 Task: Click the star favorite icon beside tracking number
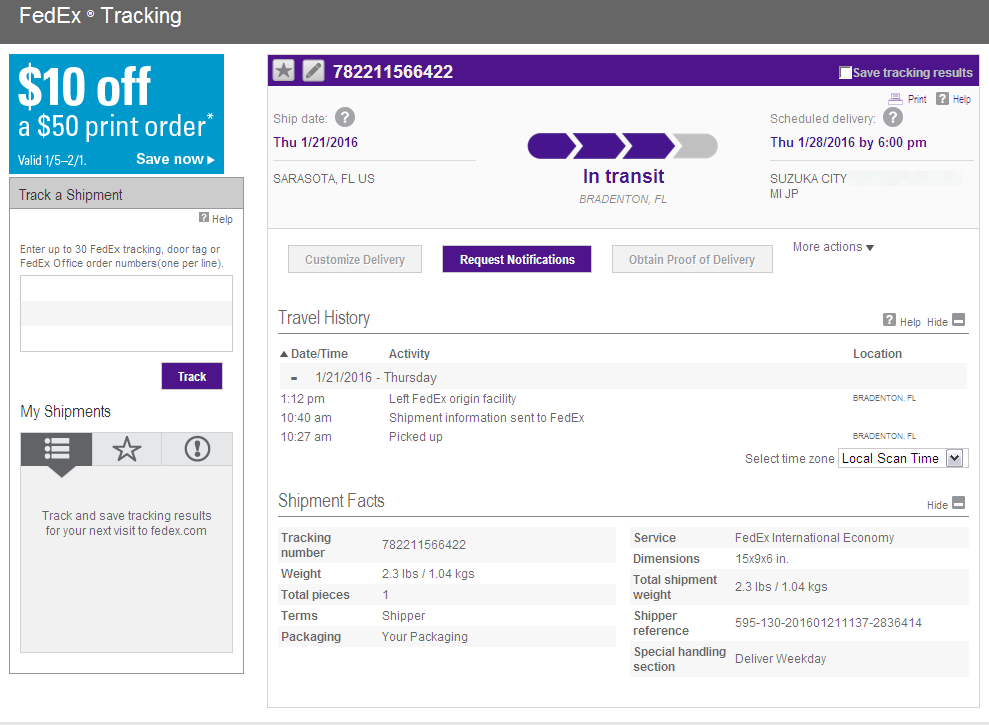pyautogui.click(x=284, y=71)
